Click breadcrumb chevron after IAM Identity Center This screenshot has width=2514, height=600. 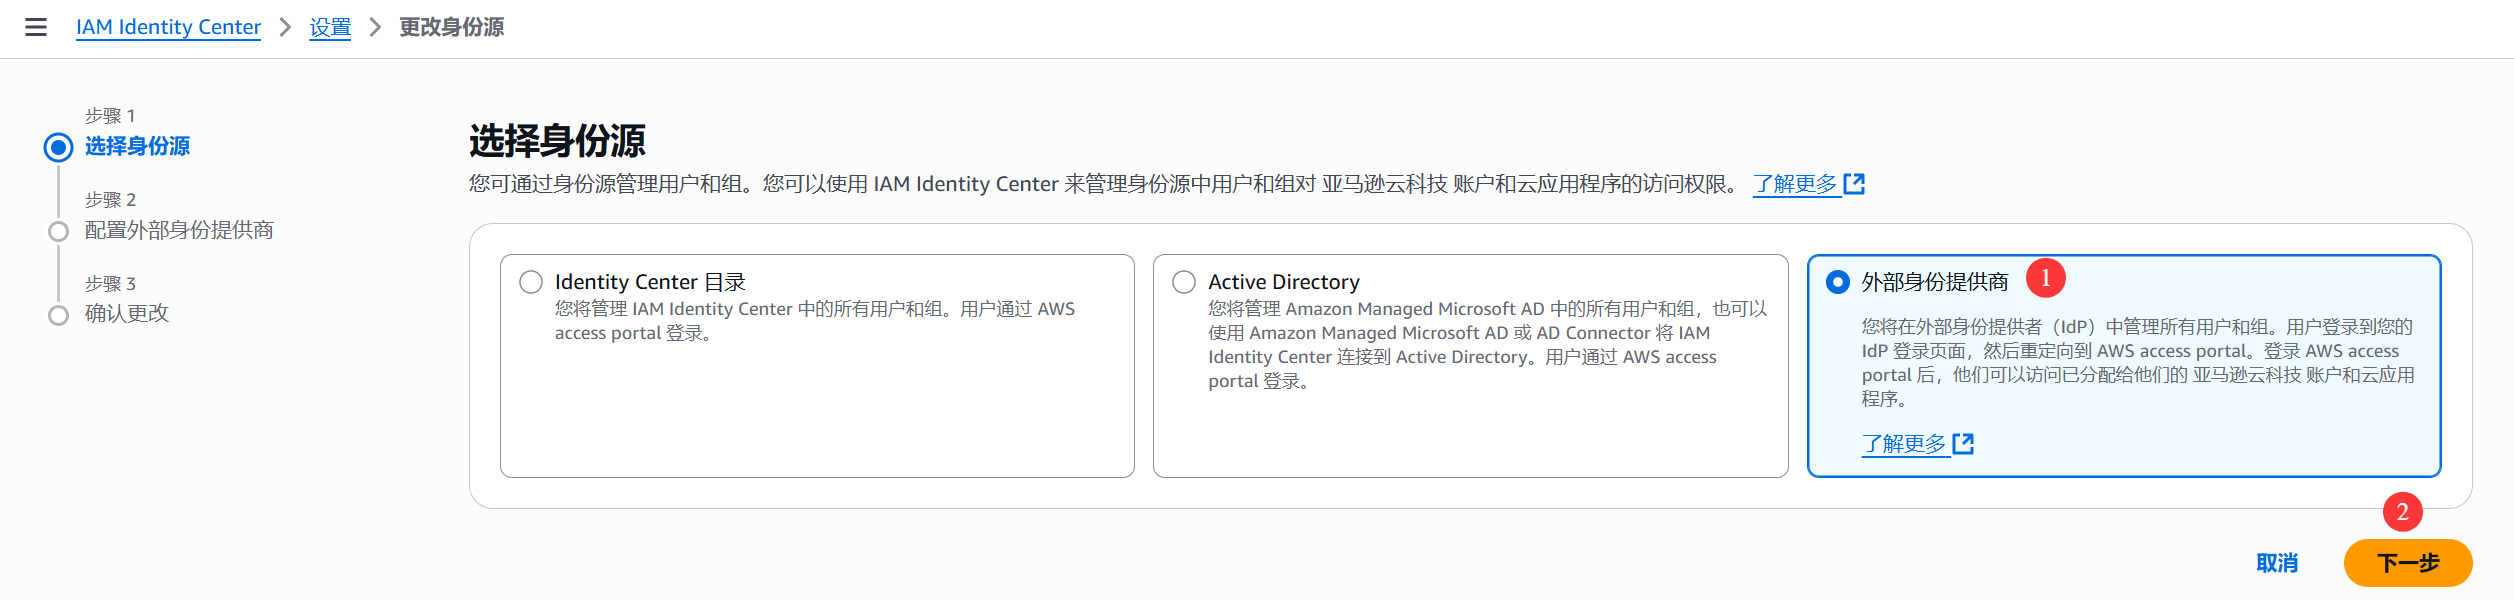click(286, 27)
